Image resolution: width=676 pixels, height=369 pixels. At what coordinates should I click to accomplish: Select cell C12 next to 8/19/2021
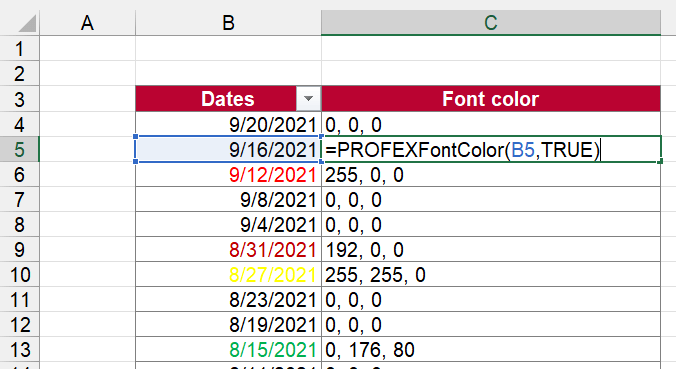491,324
